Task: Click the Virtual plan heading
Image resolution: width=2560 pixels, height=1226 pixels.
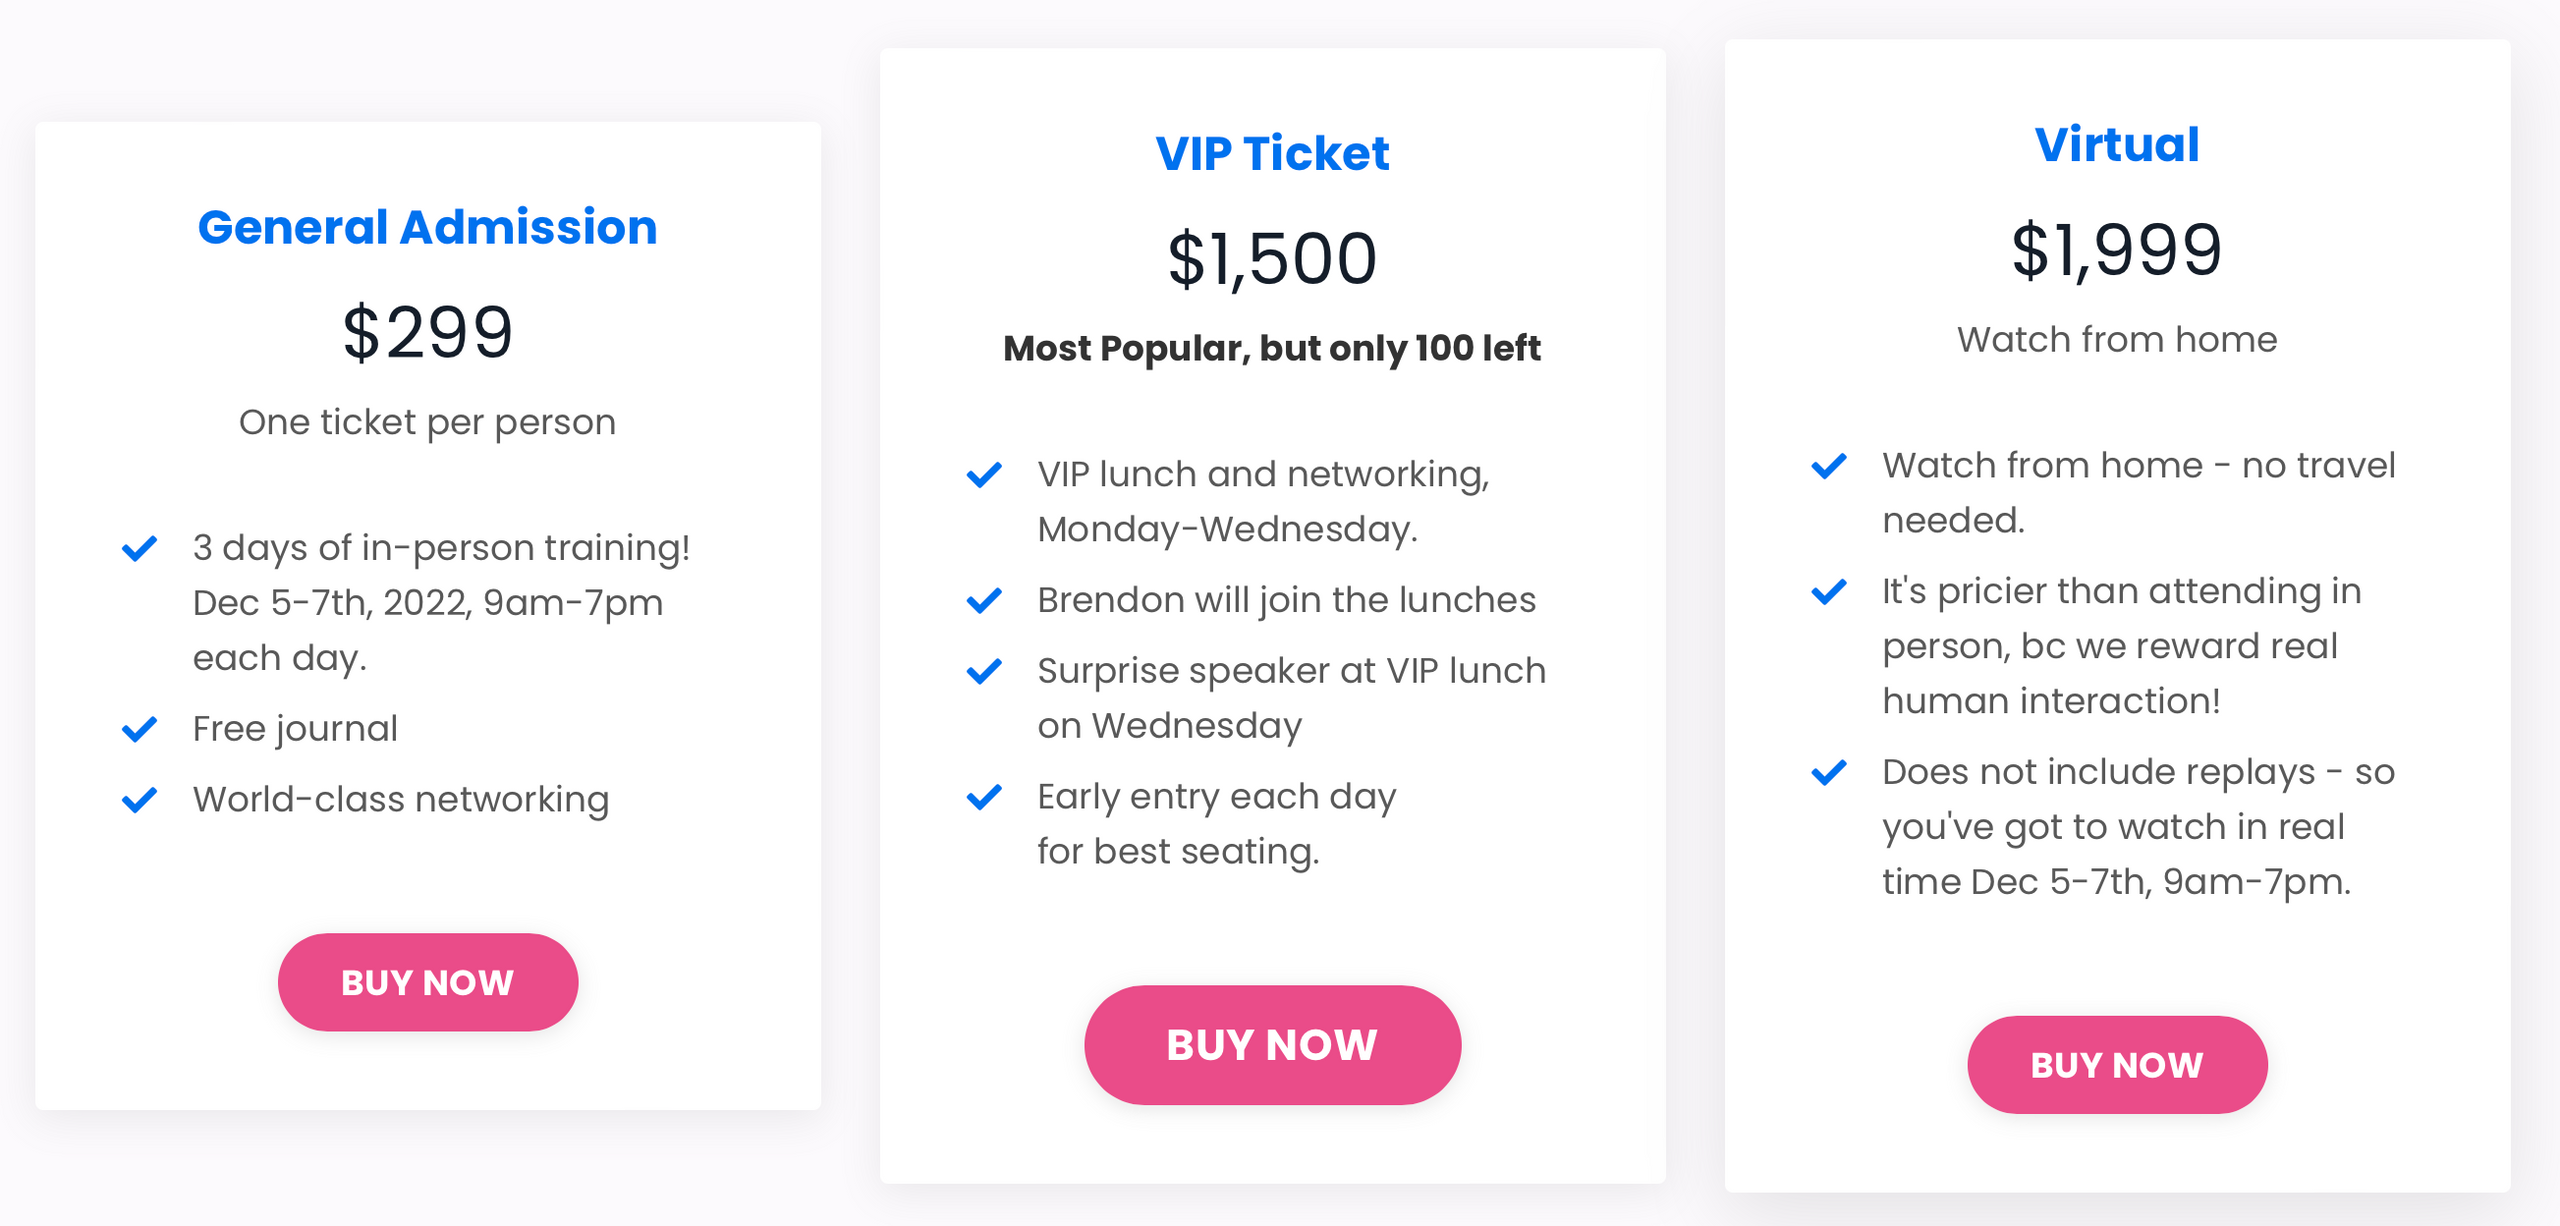Action: coord(2117,145)
